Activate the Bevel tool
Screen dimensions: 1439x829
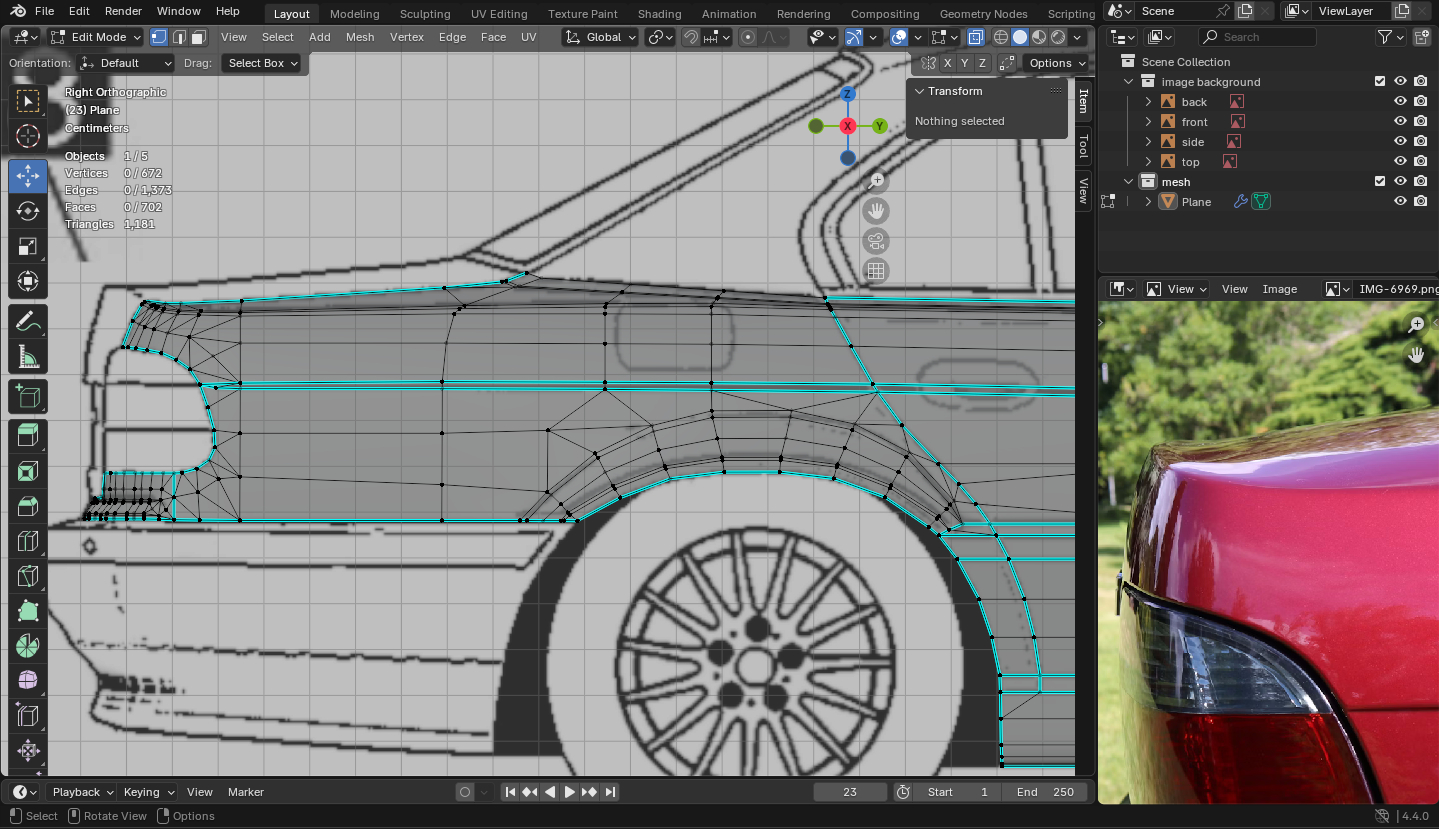coord(28,506)
